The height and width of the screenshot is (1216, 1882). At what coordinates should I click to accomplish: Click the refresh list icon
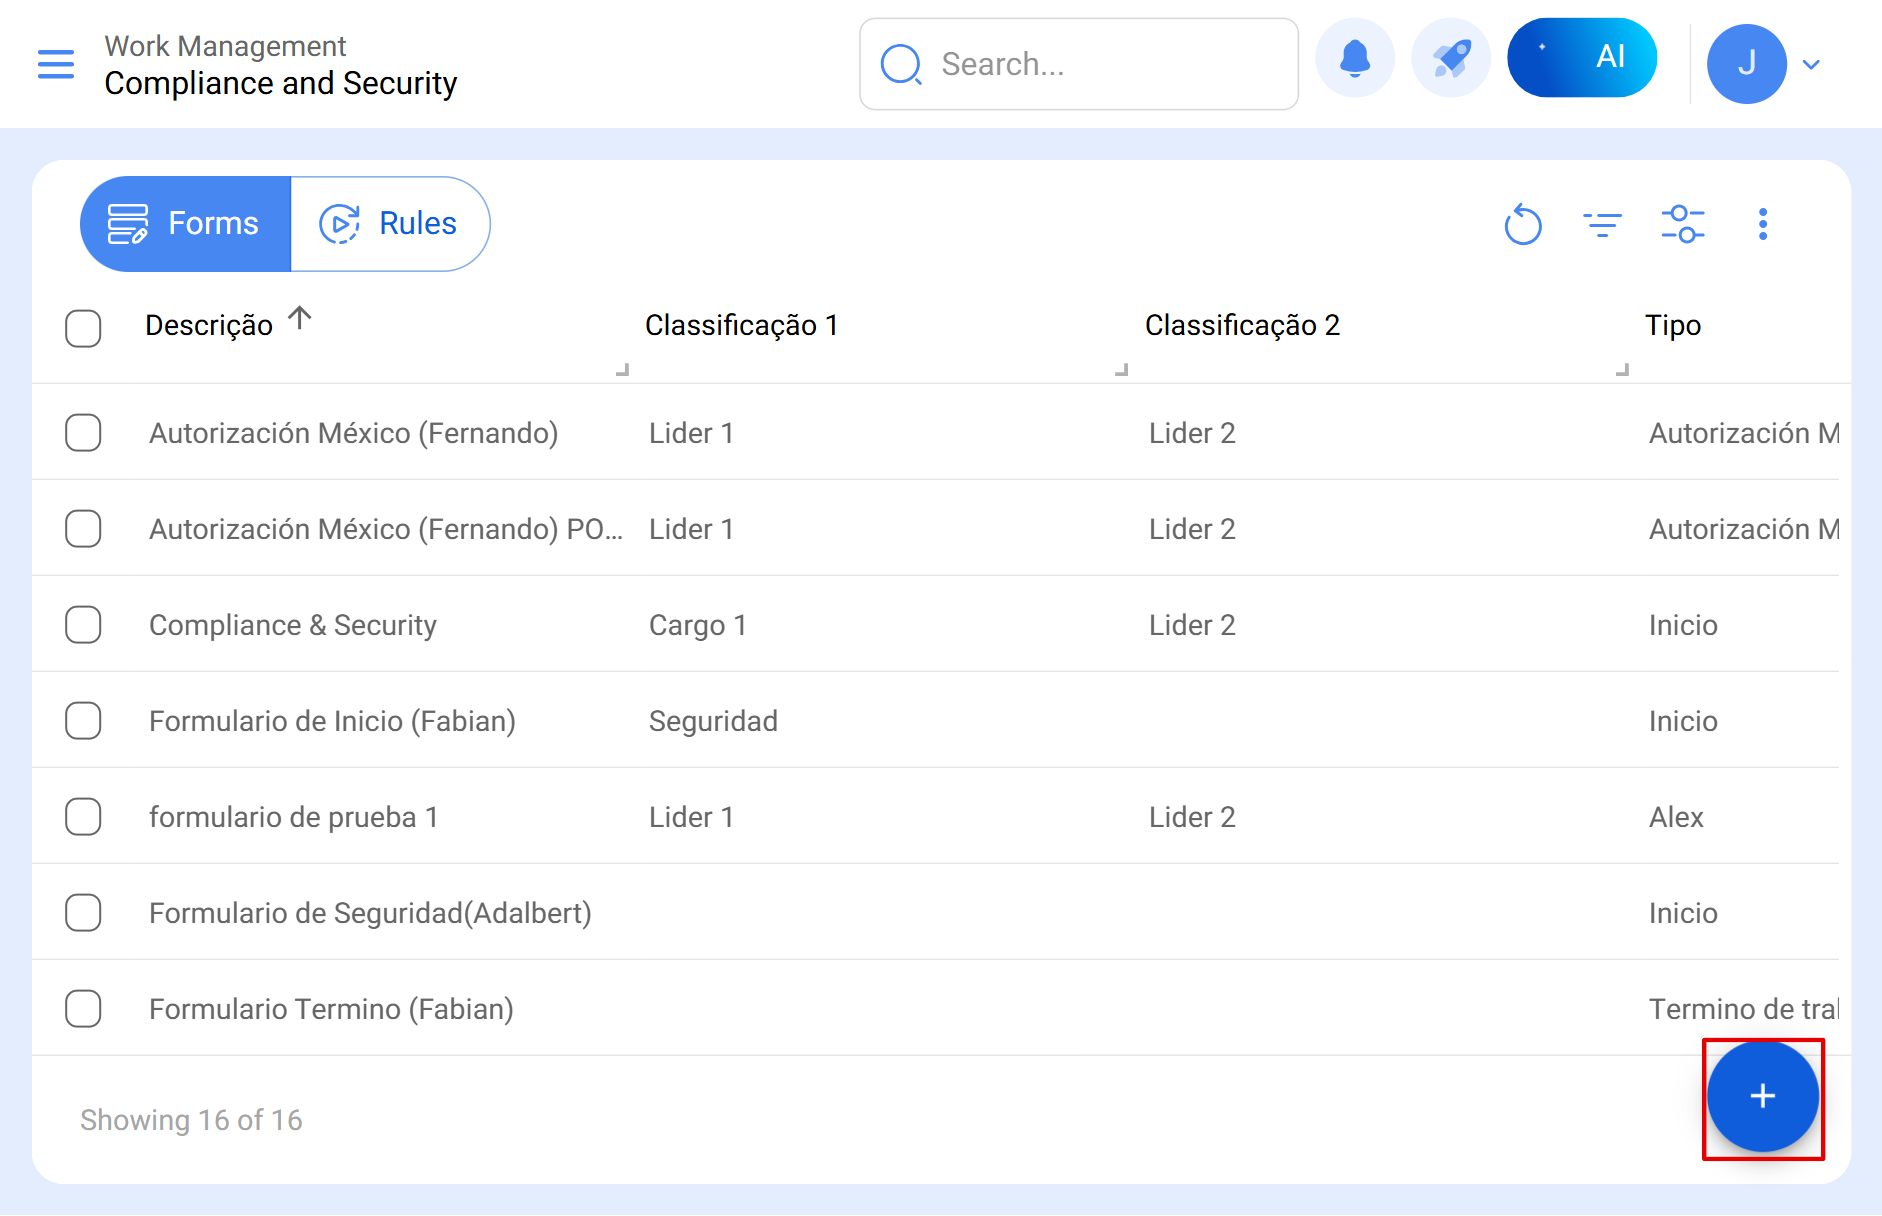(1522, 224)
